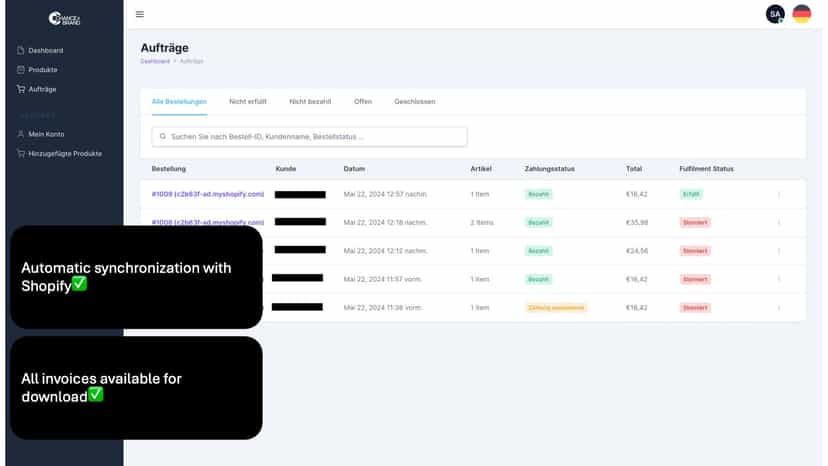Click the Fulfilment Status column header
Image resolution: width=828 pixels, height=466 pixels.
[x=706, y=169]
